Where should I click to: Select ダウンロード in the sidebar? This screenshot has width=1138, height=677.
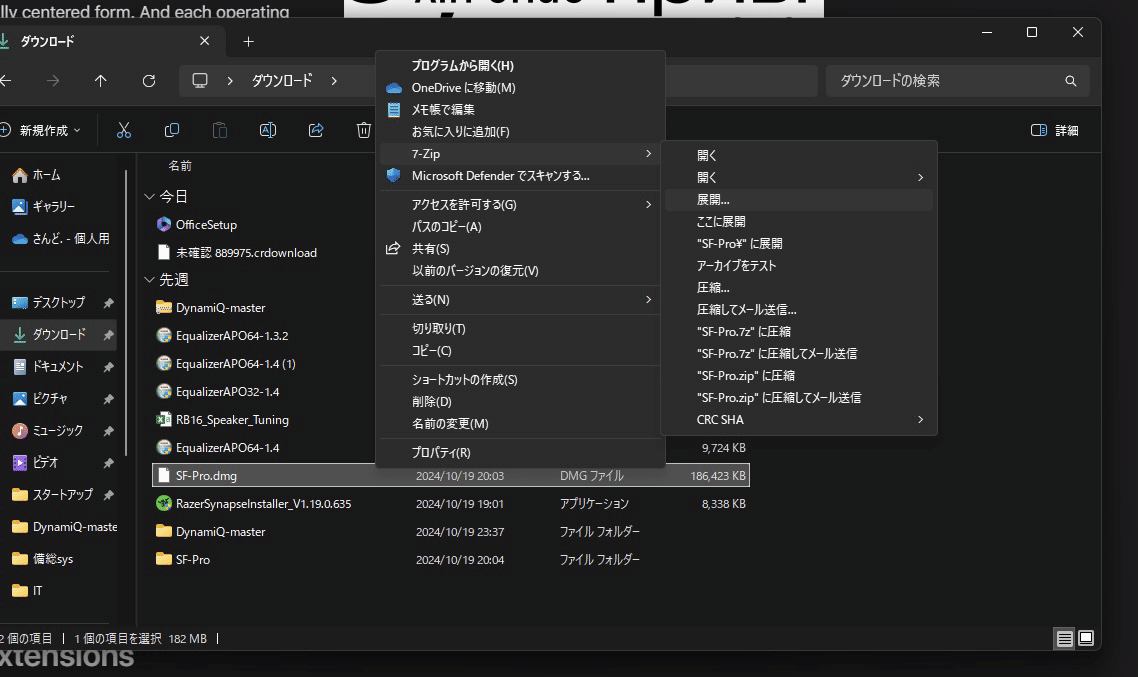tap(58, 335)
